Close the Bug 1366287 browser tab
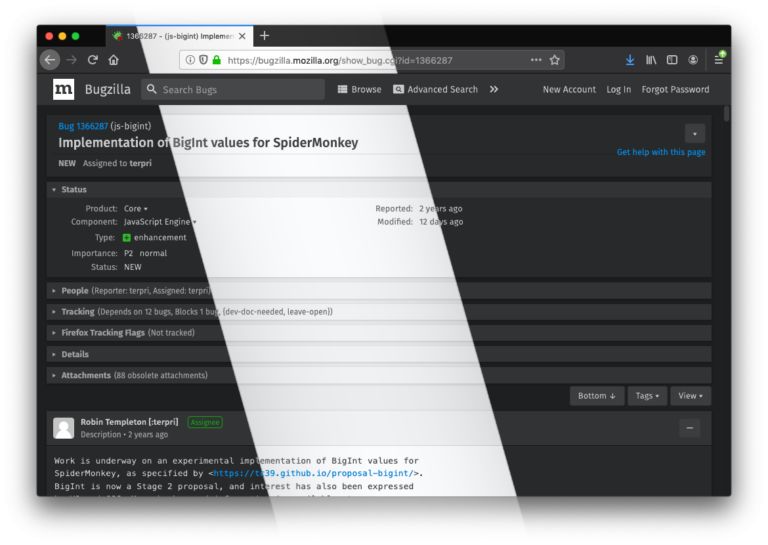 tap(242, 36)
